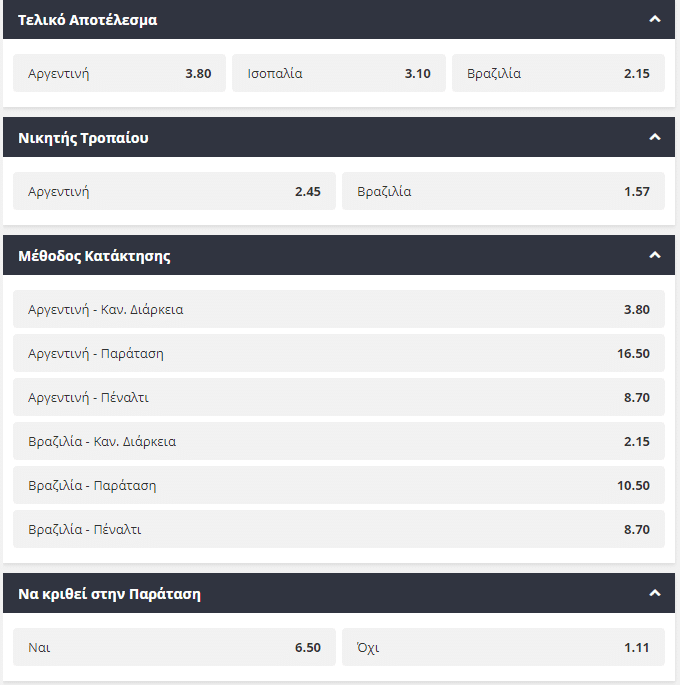This screenshot has width=680, height=685.
Task: Collapse the Νικητής Τροπαίου section chevron
Action: 655,137
